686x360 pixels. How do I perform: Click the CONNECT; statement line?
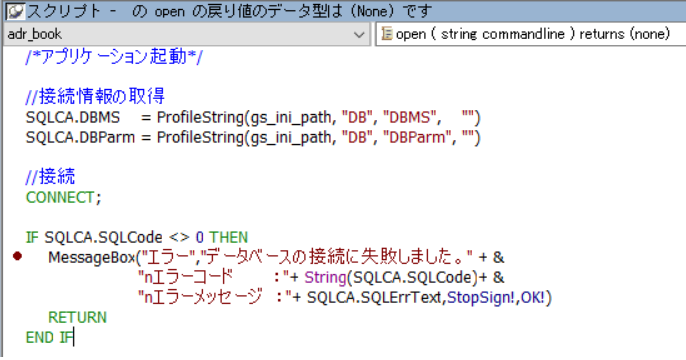[63, 197]
